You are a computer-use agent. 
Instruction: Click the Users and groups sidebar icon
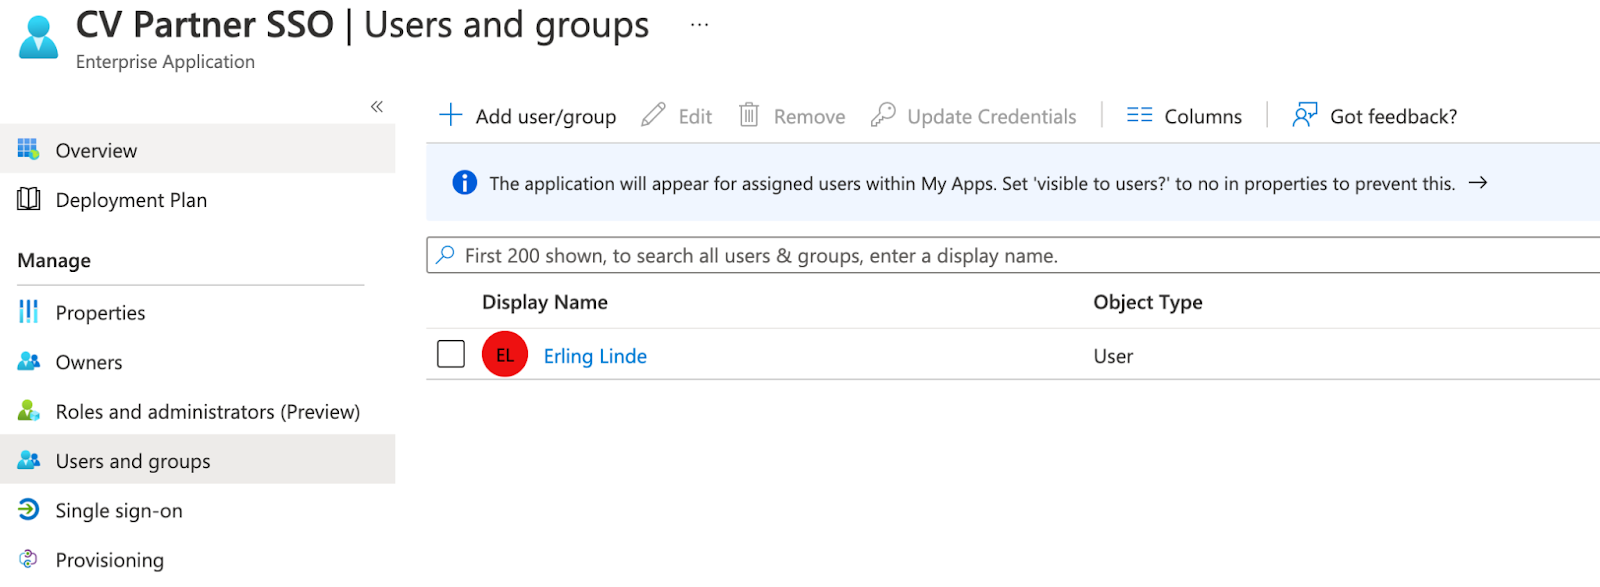(28, 460)
